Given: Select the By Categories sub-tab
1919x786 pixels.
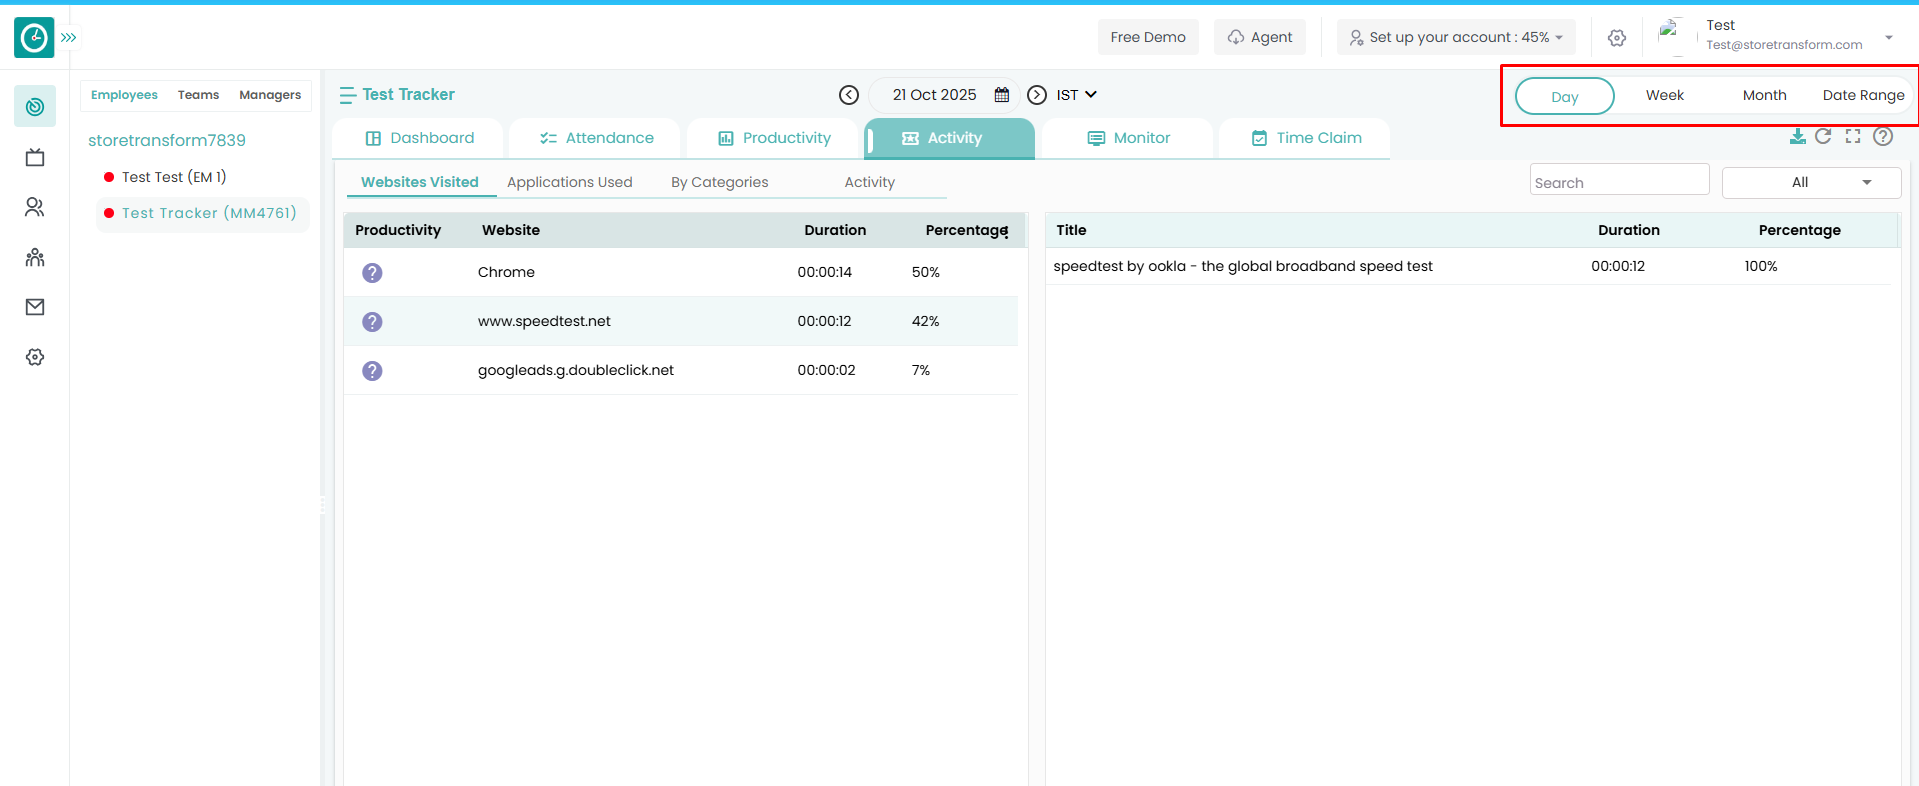Looking at the screenshot, I should pyautogui.click(x=720, y=182).
